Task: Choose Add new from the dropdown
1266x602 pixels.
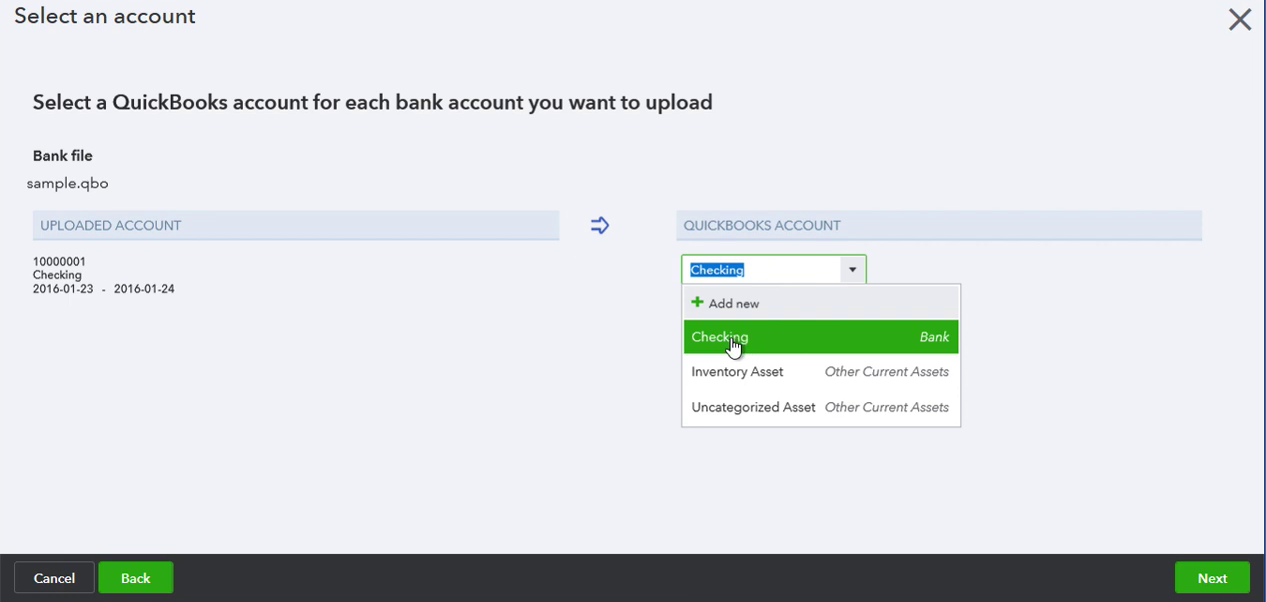Action: [x=821, y=303]
